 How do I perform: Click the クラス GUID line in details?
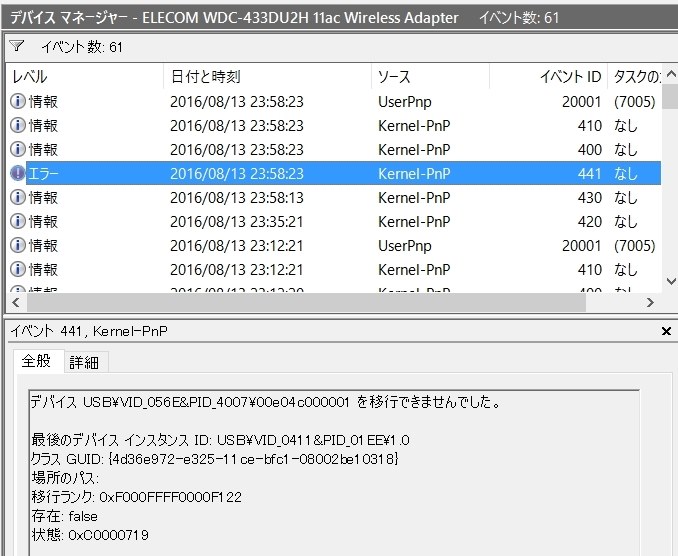[214, 458]
